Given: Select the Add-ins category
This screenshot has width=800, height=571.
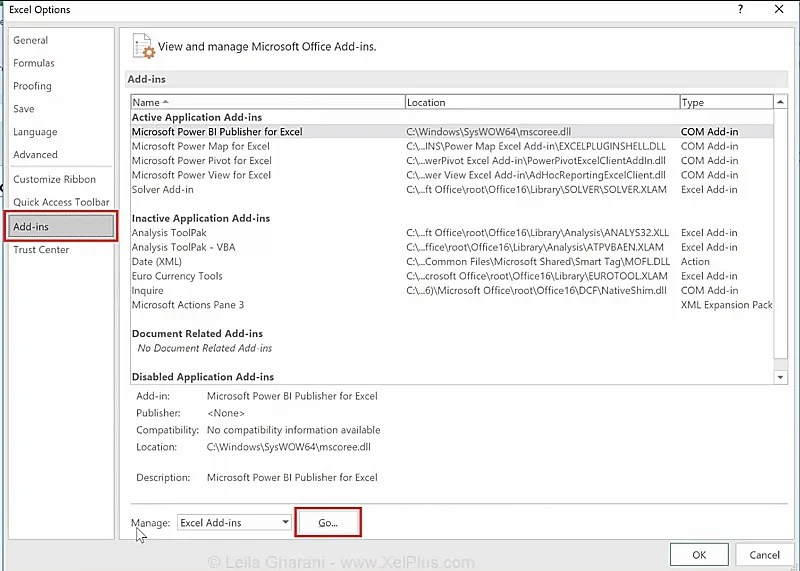Looking at the screenshot, I should point(61,227).
